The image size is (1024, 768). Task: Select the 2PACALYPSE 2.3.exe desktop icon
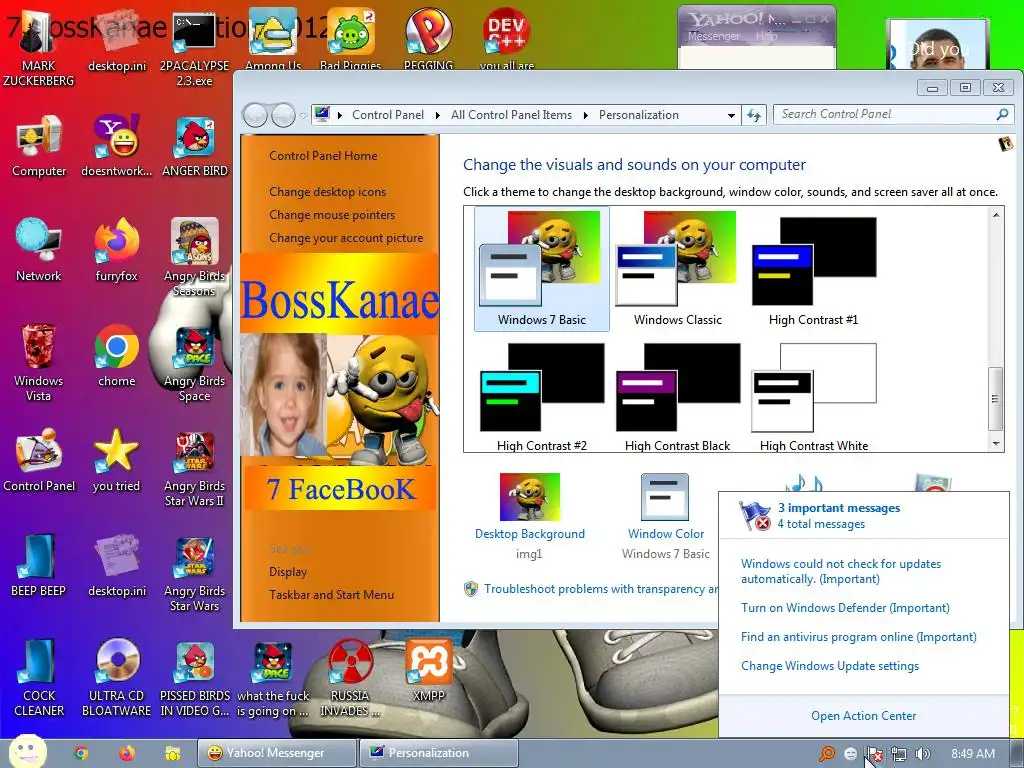tap(194, 49)
